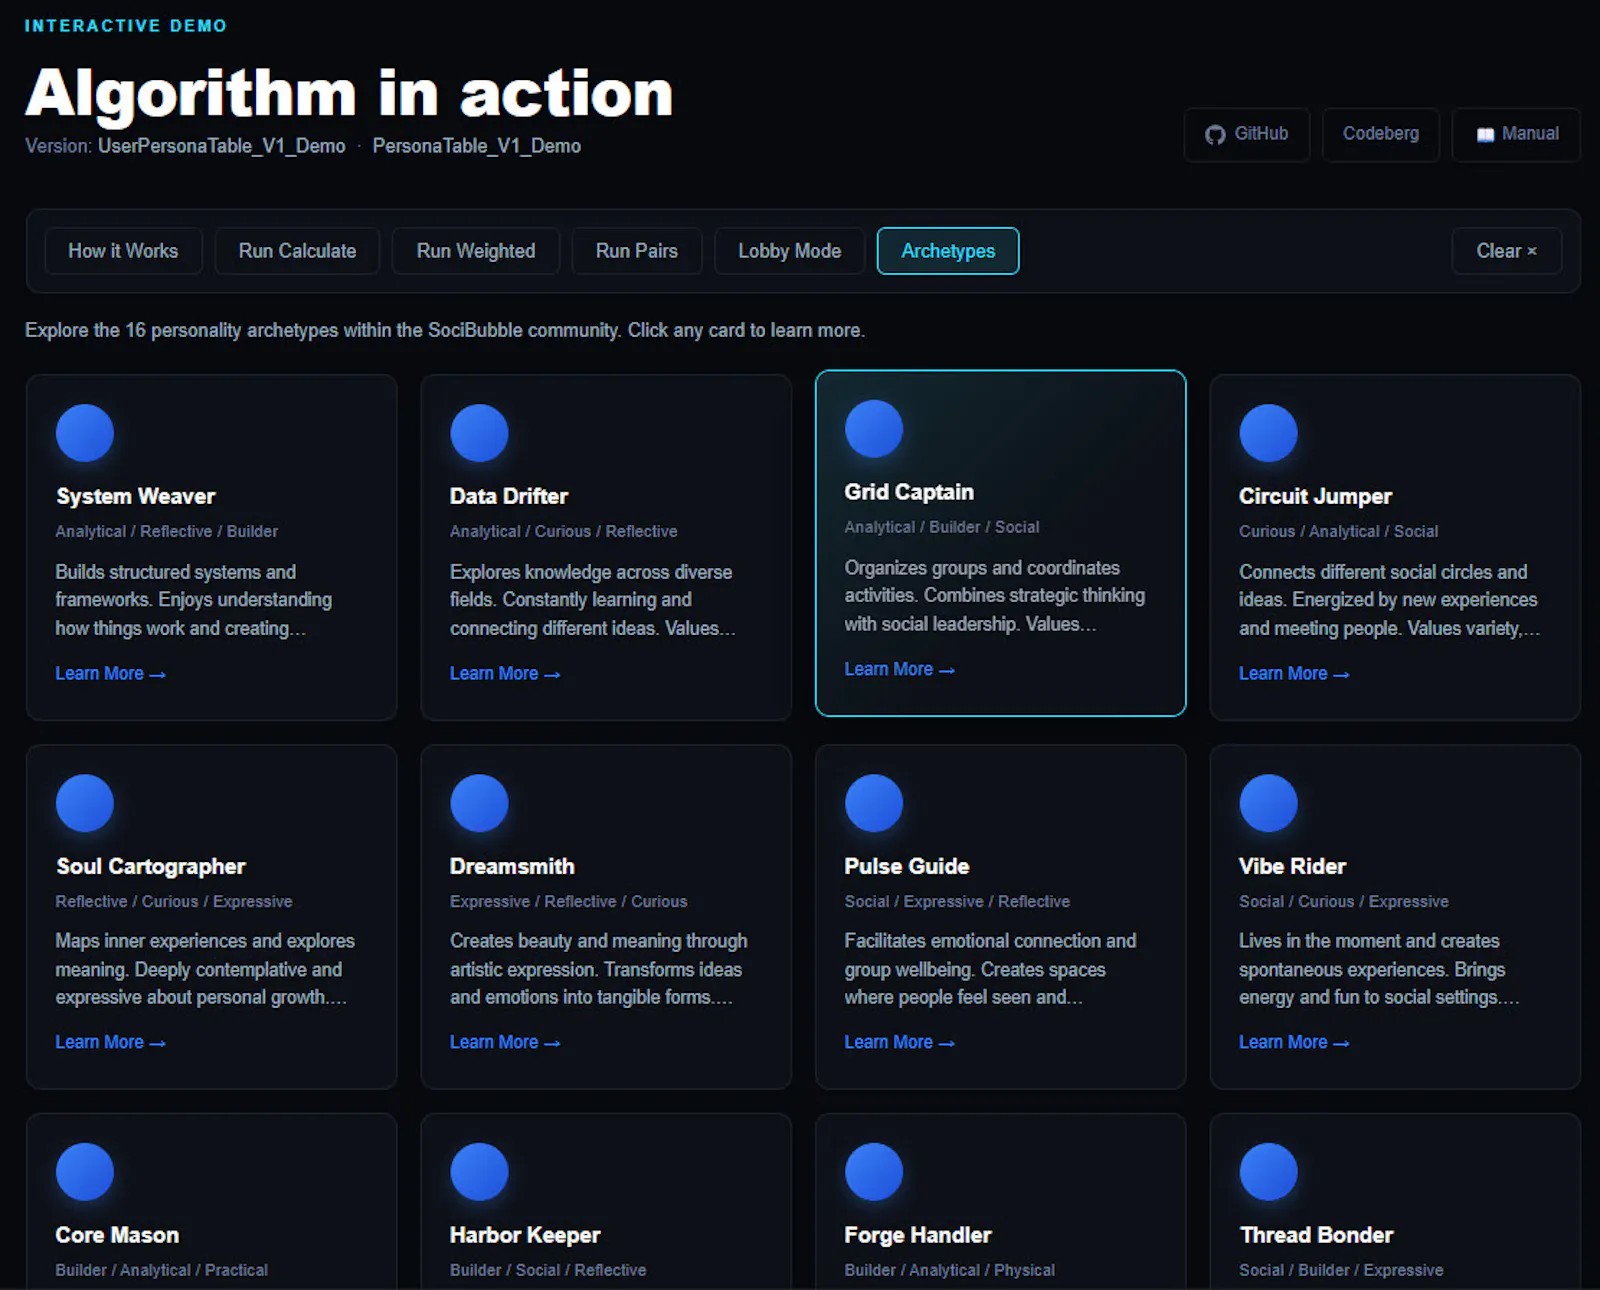Click the Dreamsmith avatar circle
The image size is (1600, 1290).
(479, 803)
